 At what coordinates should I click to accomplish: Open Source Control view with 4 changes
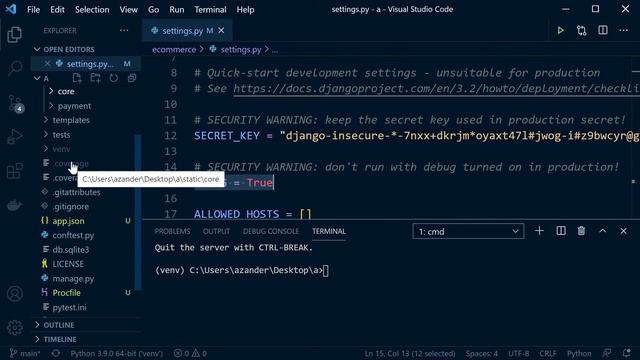[16, 103]
